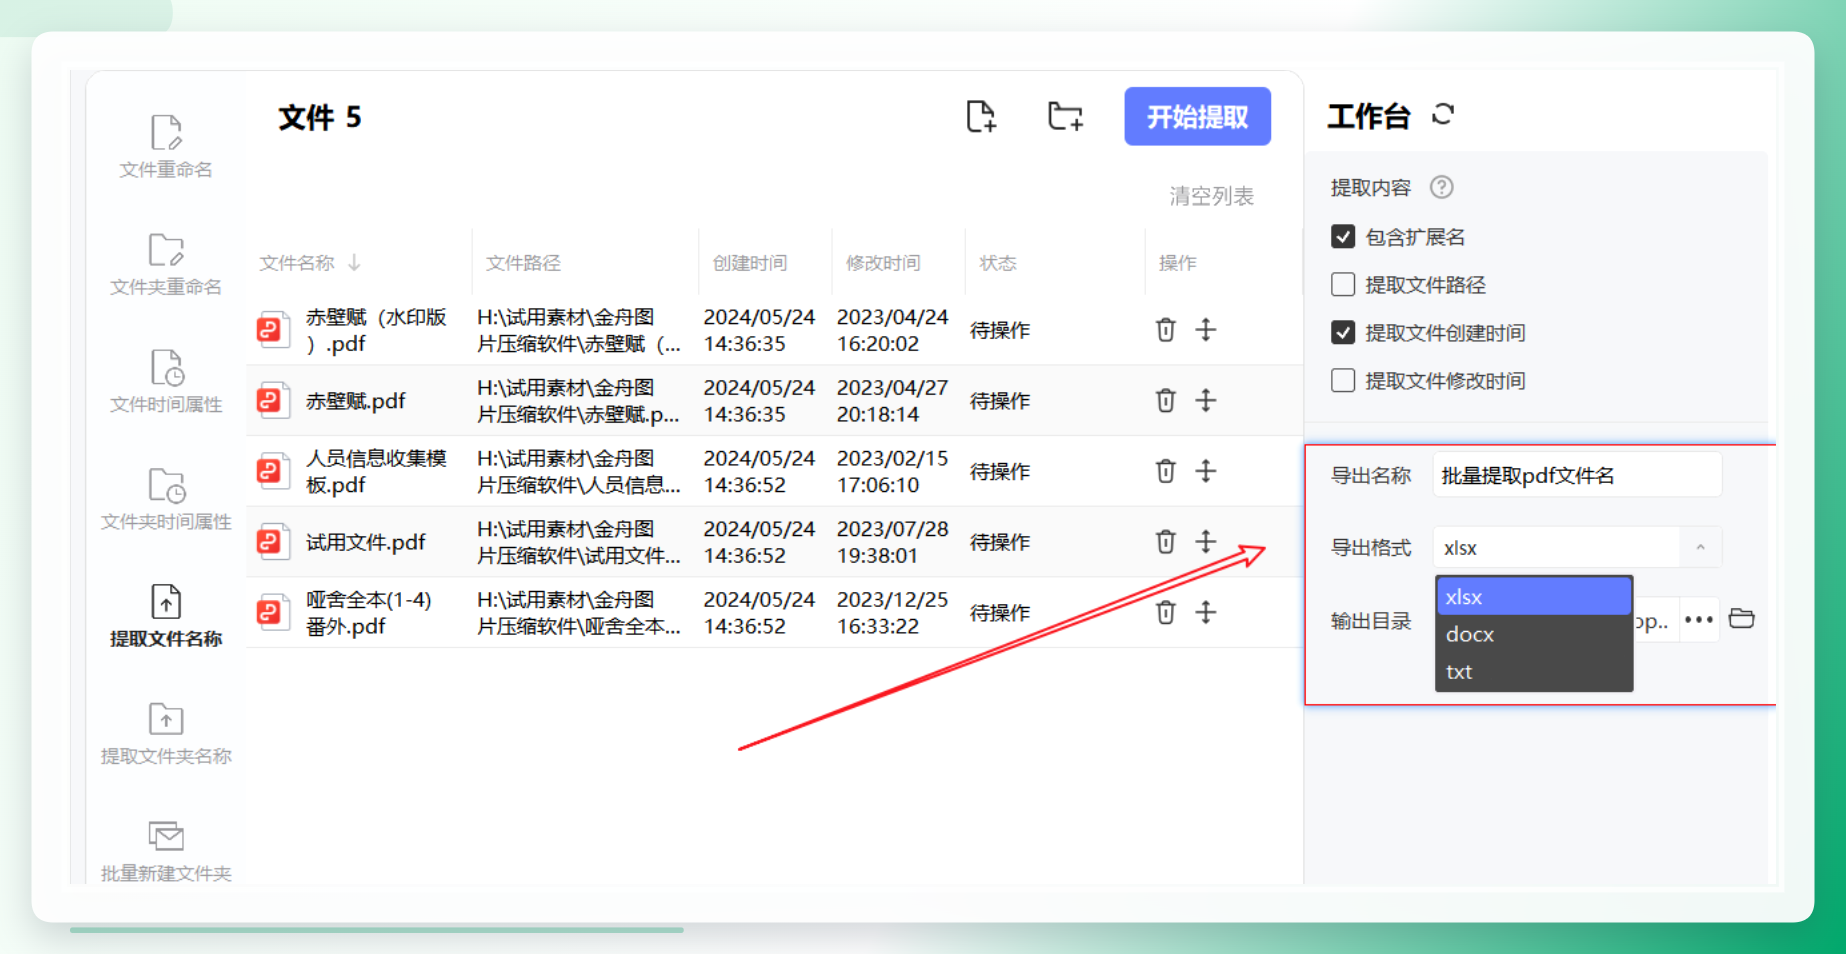This screenshot has height=954, width=1846.
Task: Click the 创建时间 column header
Action: [x=749, y=263]
